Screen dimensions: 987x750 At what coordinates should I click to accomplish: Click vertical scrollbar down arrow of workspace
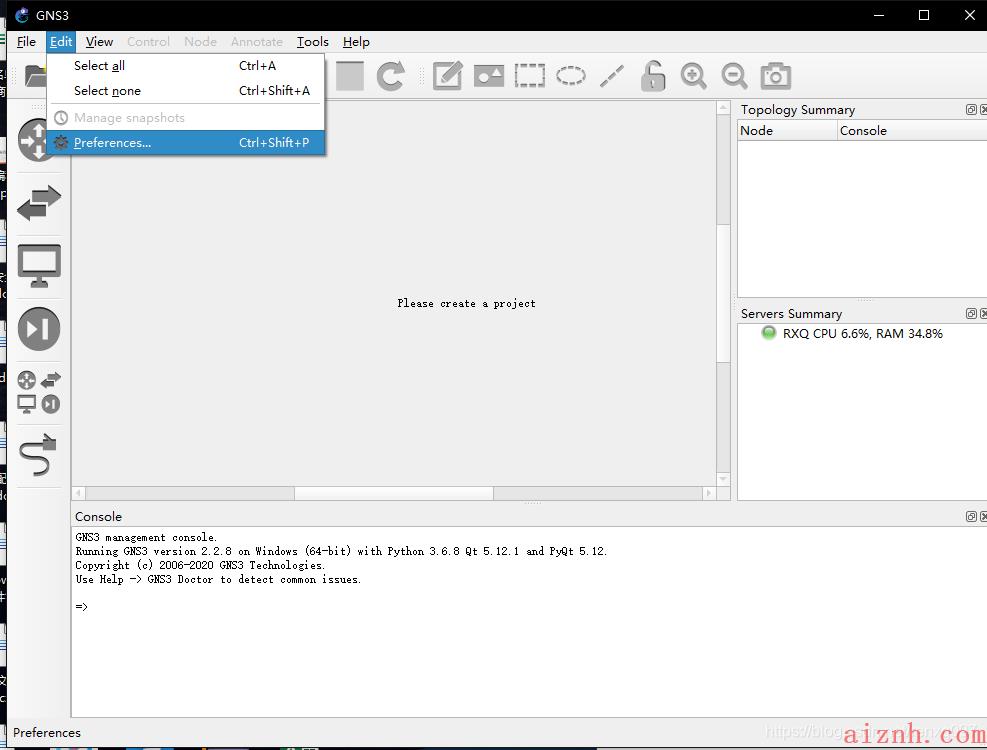coord(723,479)
